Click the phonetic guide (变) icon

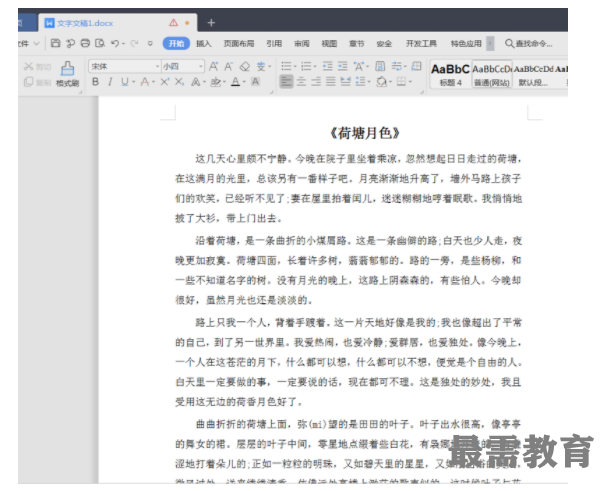(261, 67)
